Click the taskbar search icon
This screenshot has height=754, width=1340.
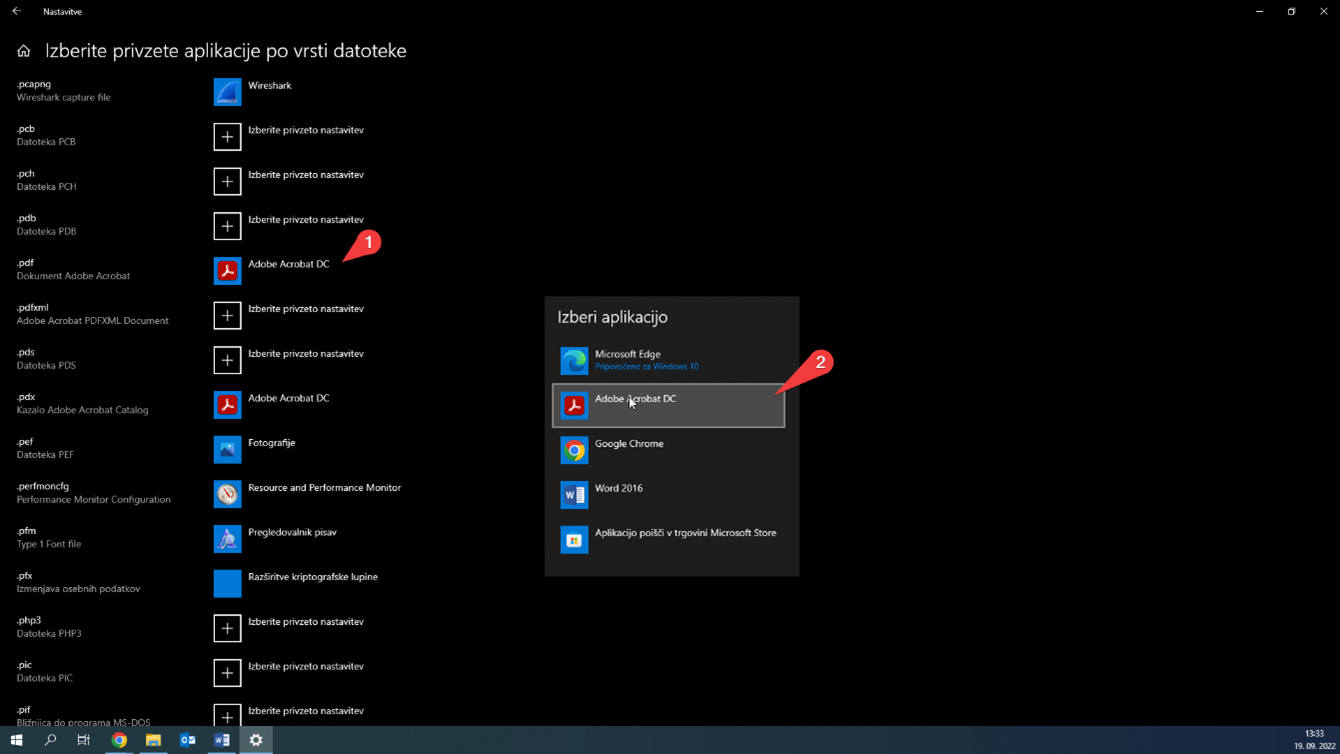(x=50, y=740)
